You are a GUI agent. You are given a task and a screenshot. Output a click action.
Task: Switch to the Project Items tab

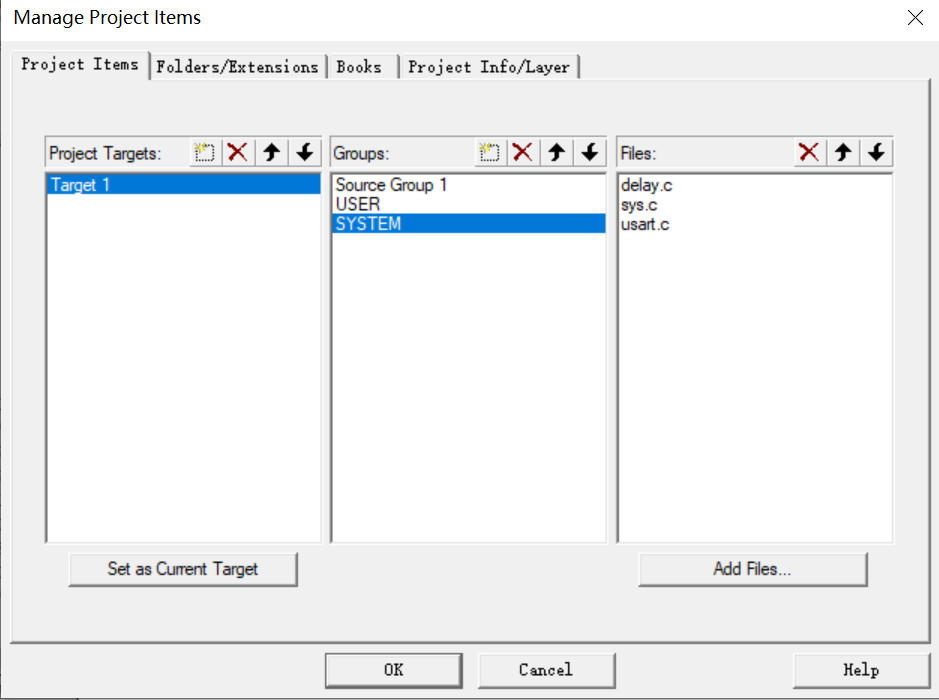coord(80,65)
